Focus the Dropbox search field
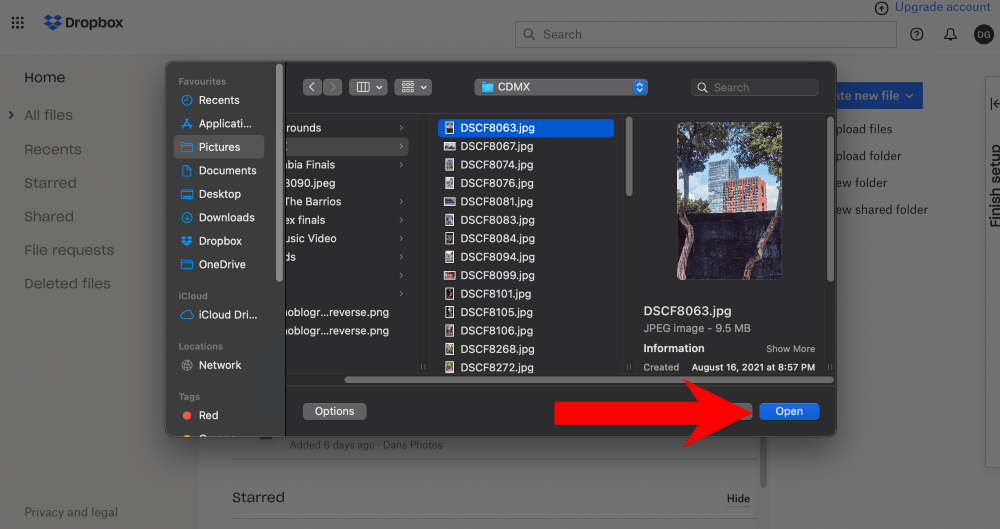 705,34
